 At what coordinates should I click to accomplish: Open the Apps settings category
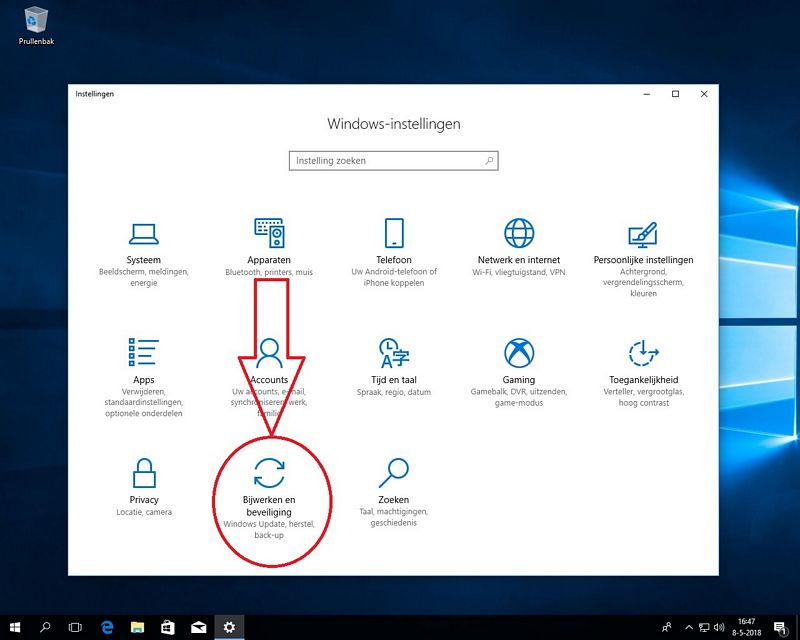coord(143,378)
